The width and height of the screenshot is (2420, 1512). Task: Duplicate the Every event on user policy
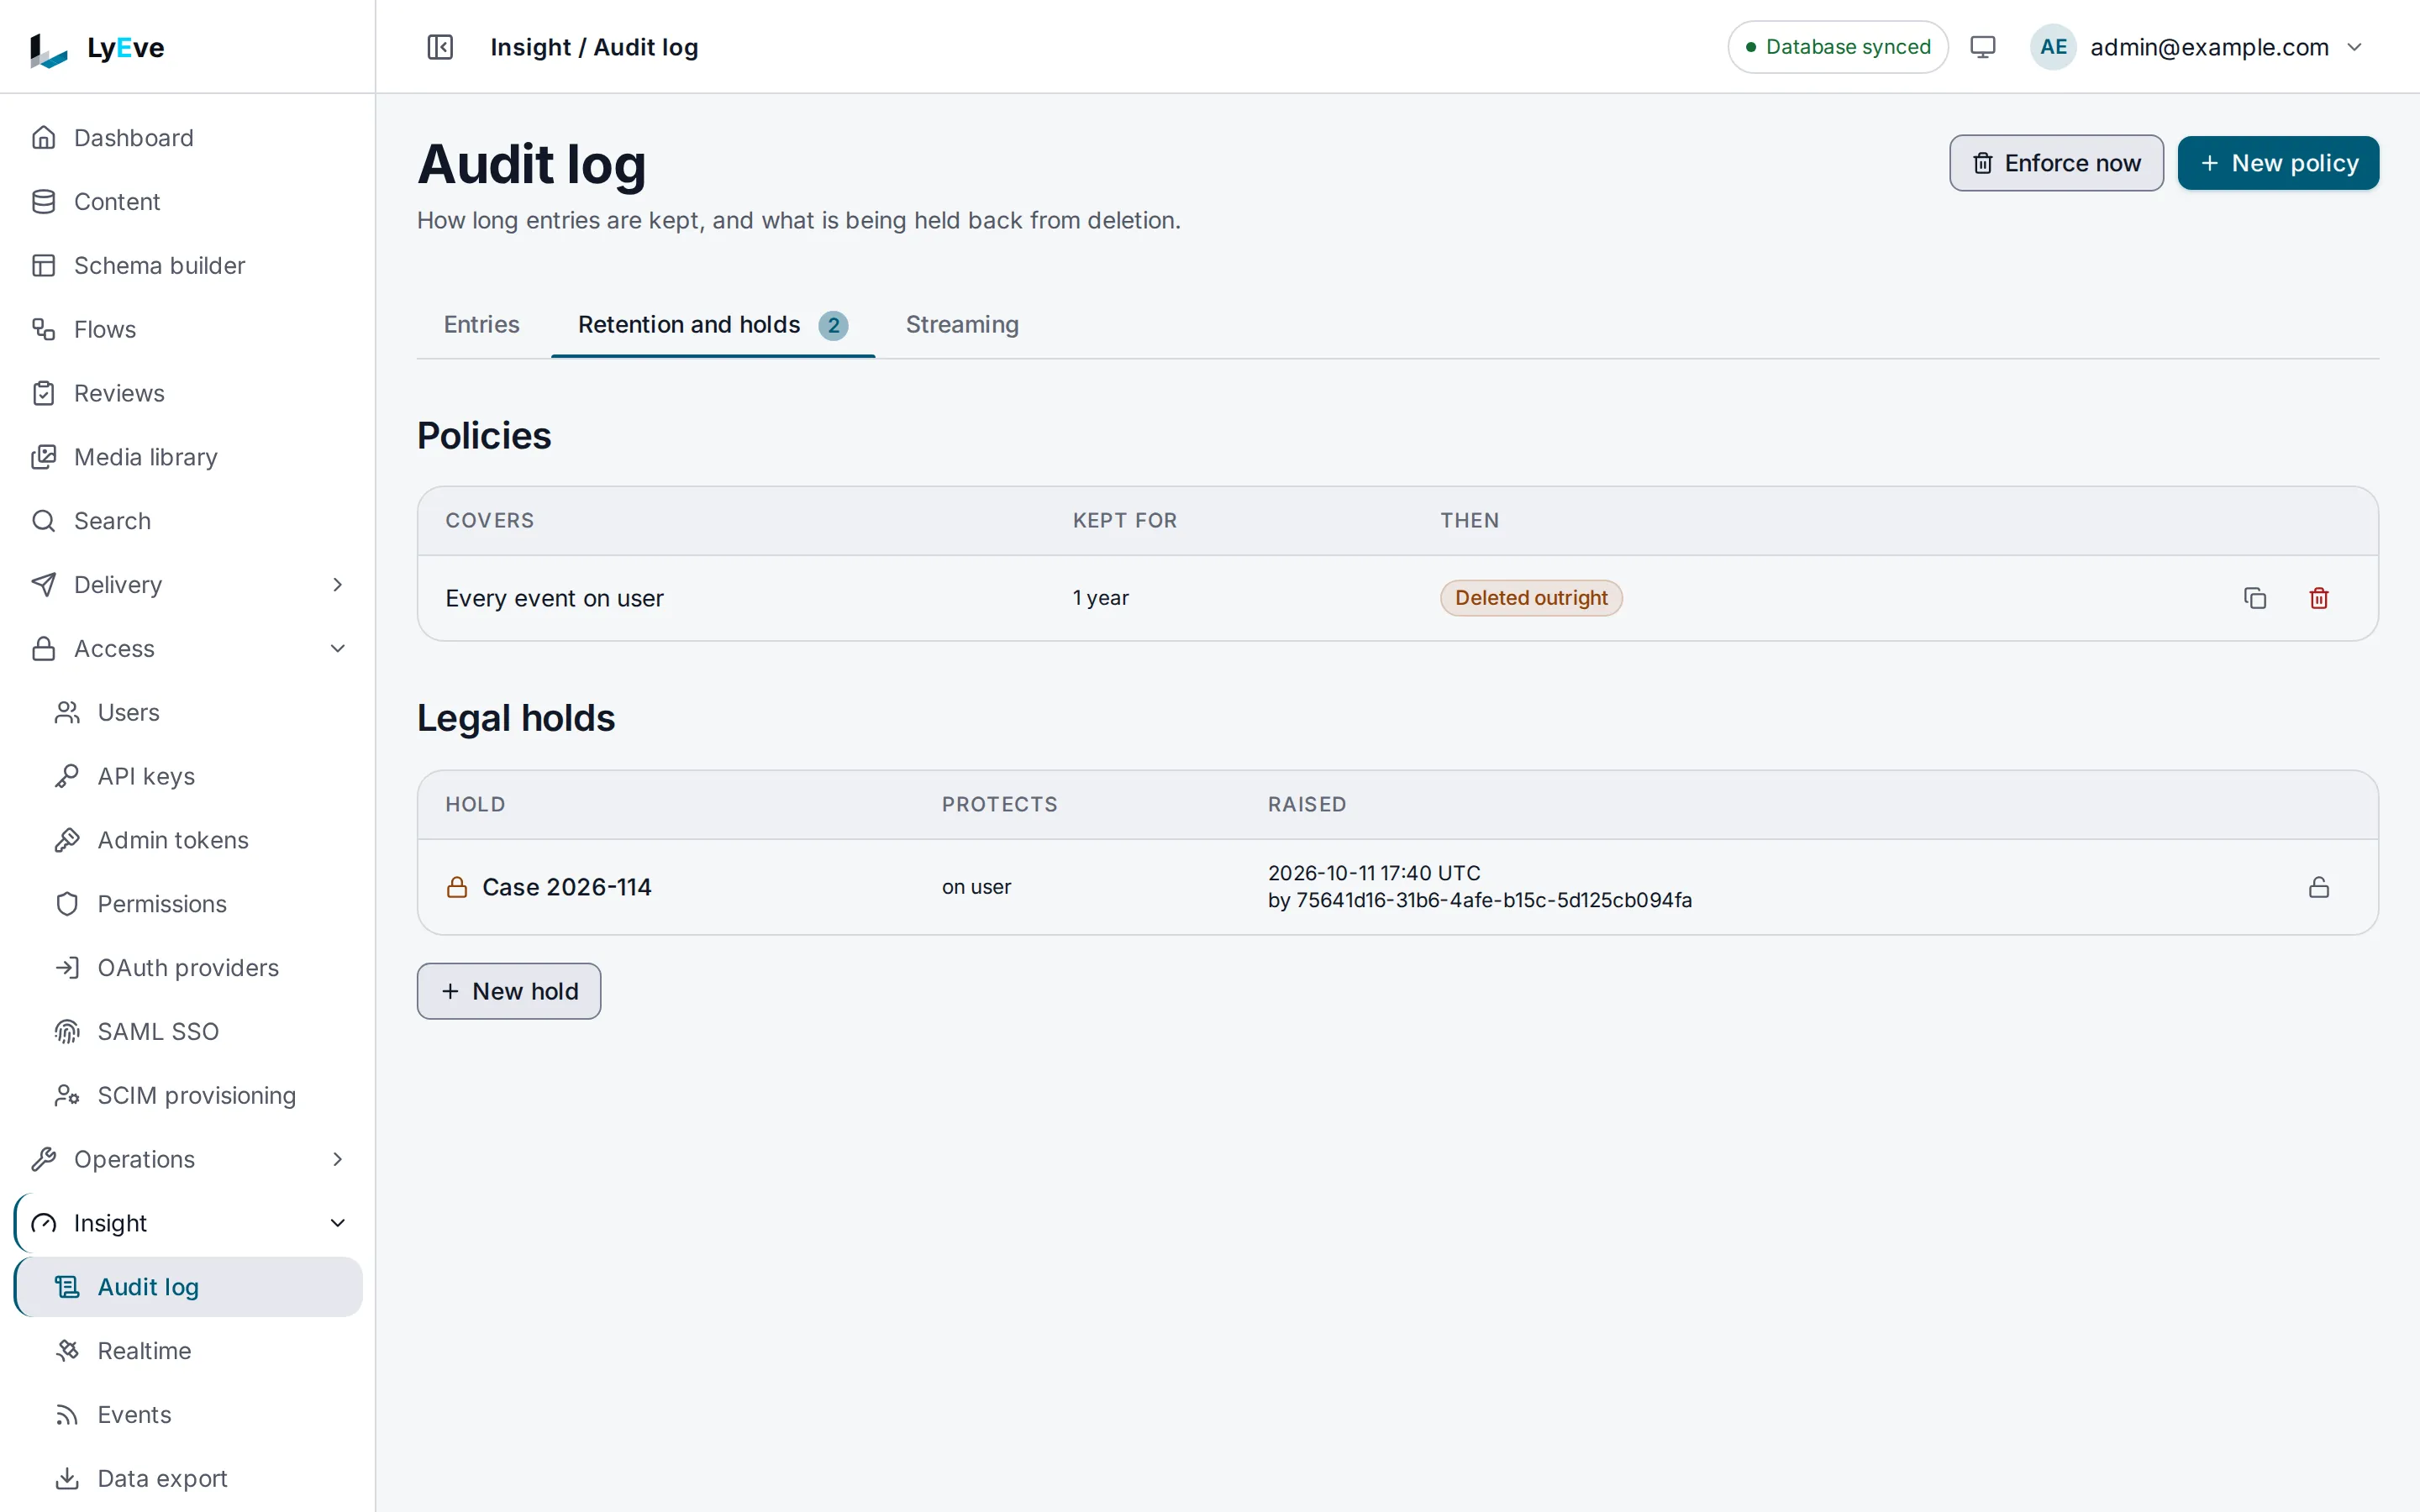click(2255, 598)
